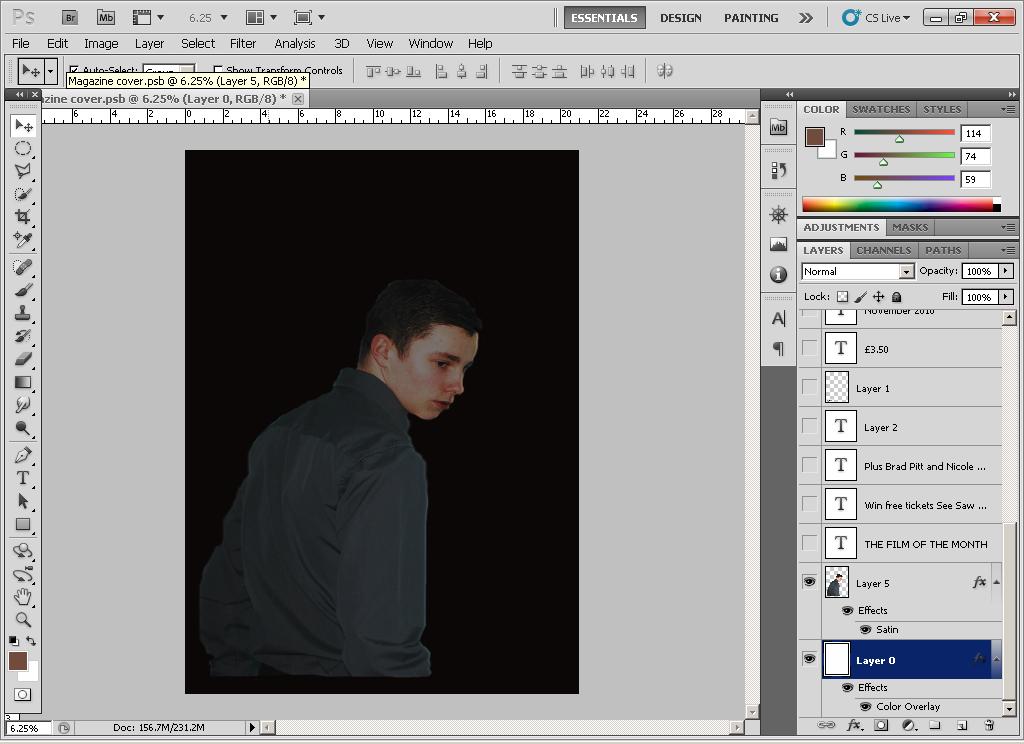This screenshot has height=744, width=1024.
Task: Select the Elliptical Marquee tool
Action: (x=23, y=148)
